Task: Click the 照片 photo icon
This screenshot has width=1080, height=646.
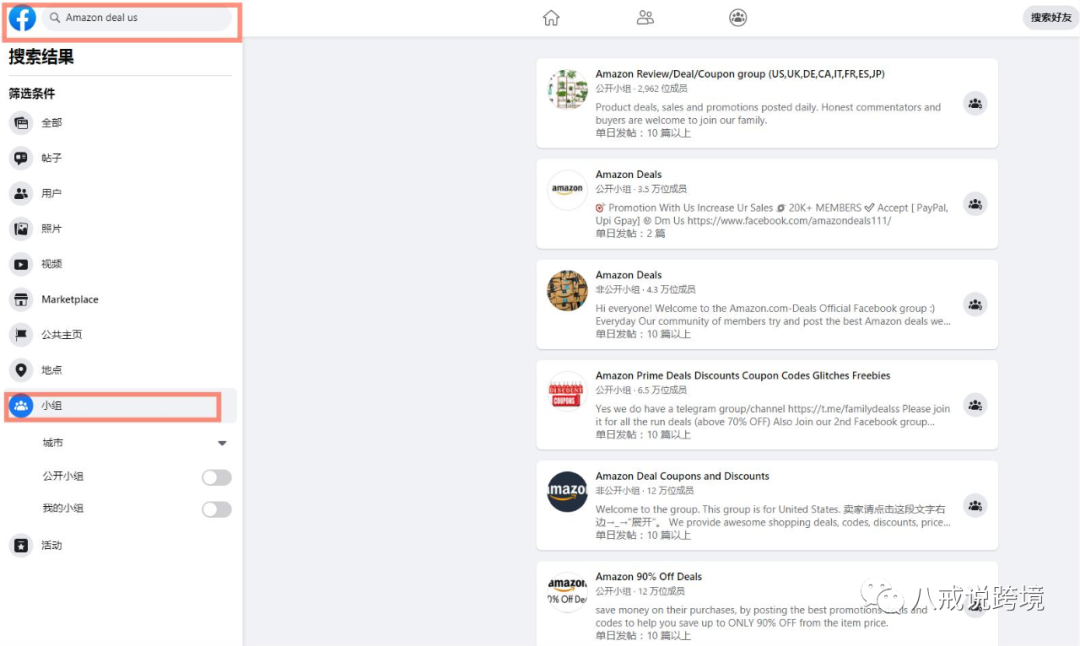Action: 21,229
